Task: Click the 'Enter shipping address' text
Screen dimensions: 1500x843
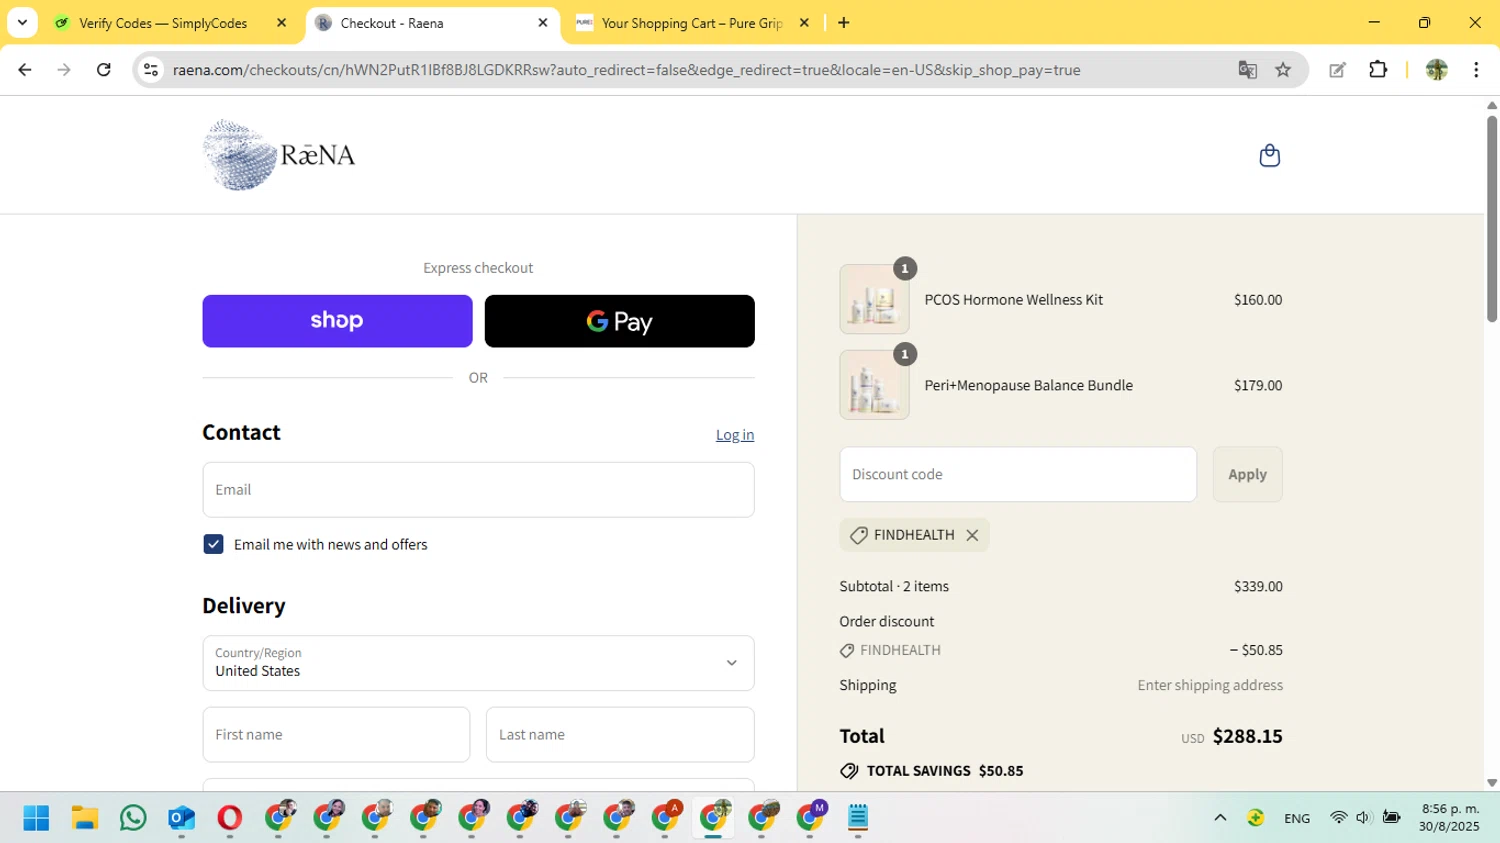Action: [x=1210, y=685]
